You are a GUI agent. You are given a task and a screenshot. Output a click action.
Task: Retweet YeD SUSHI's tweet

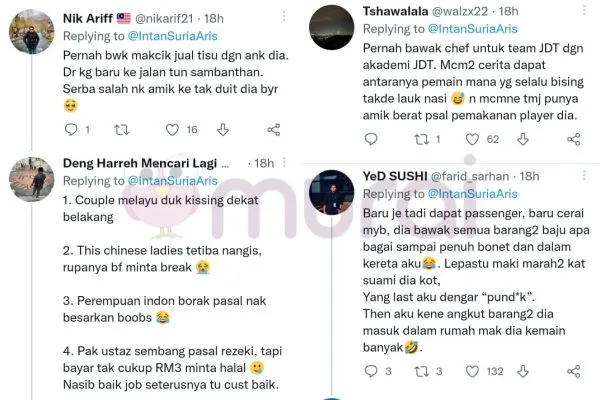422,371
